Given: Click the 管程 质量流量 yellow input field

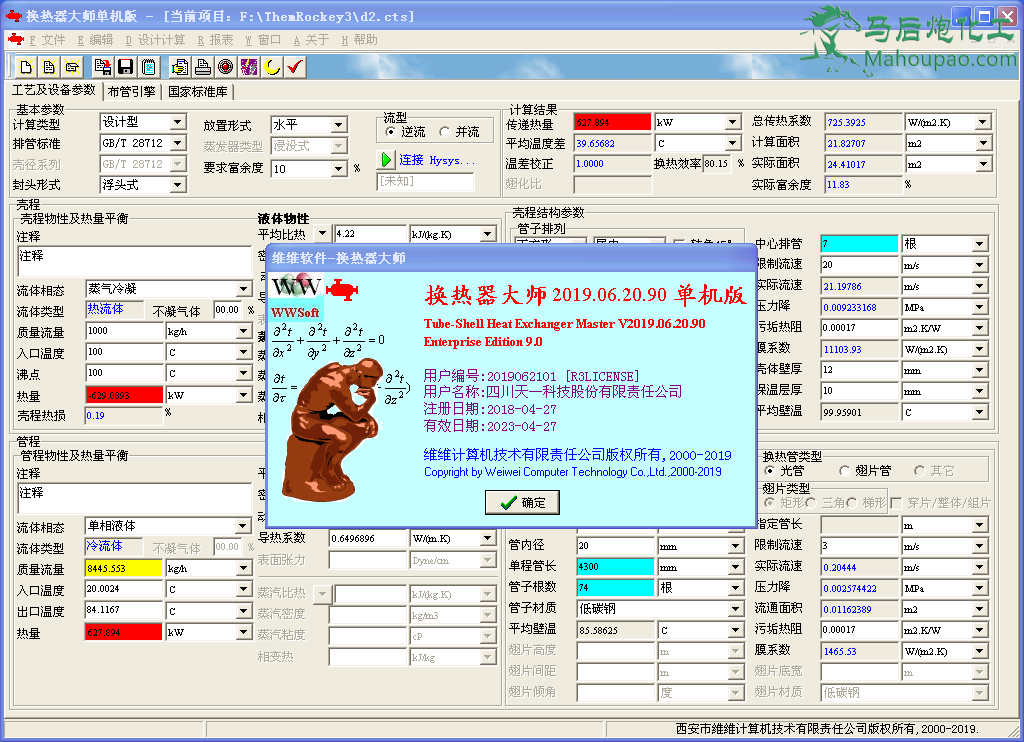Looking at the screenshot, I should pyautogui.click(x=123, y=568).
